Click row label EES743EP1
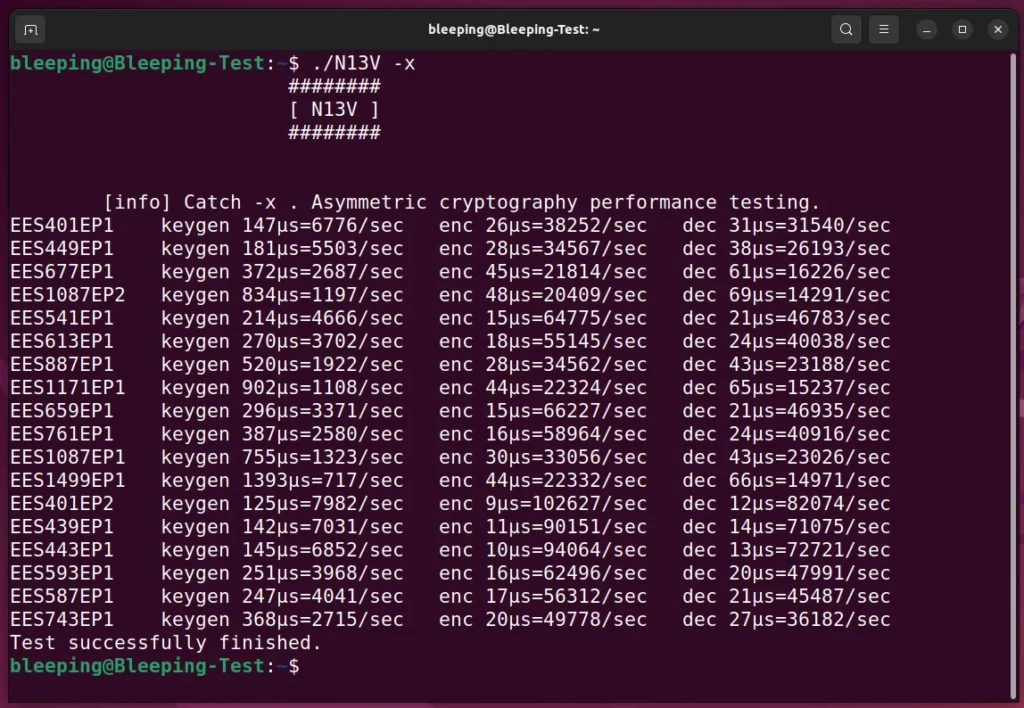Viewport: 1024px width, 708px height. [61, 620]
